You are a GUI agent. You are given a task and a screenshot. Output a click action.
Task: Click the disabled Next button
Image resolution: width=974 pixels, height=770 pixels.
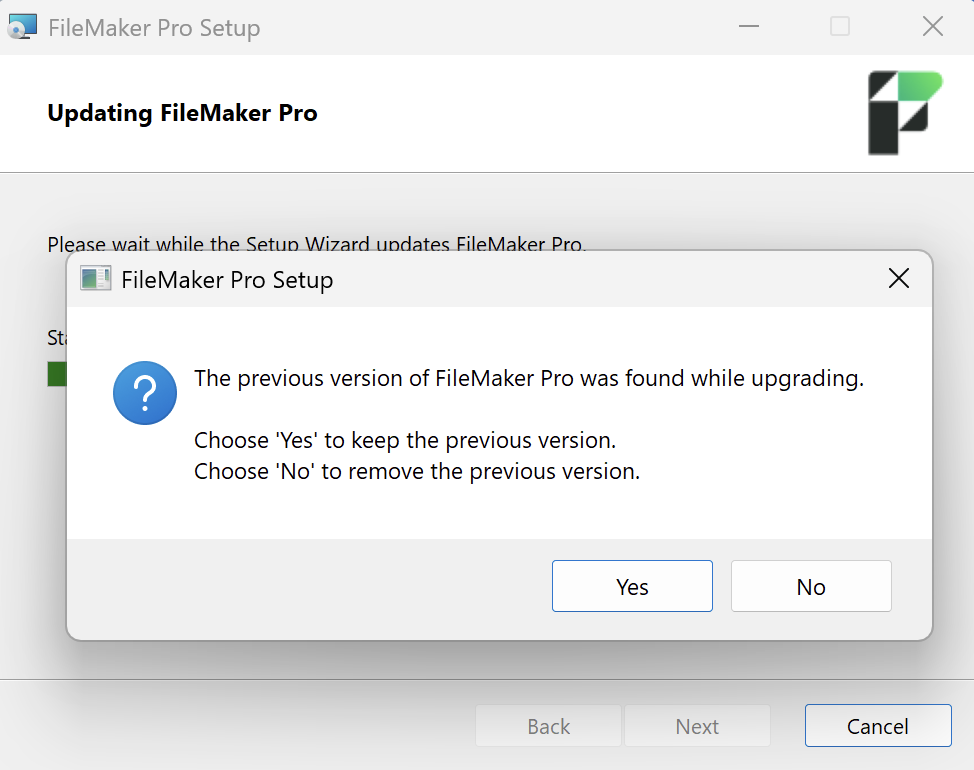(x=697, y=726)
